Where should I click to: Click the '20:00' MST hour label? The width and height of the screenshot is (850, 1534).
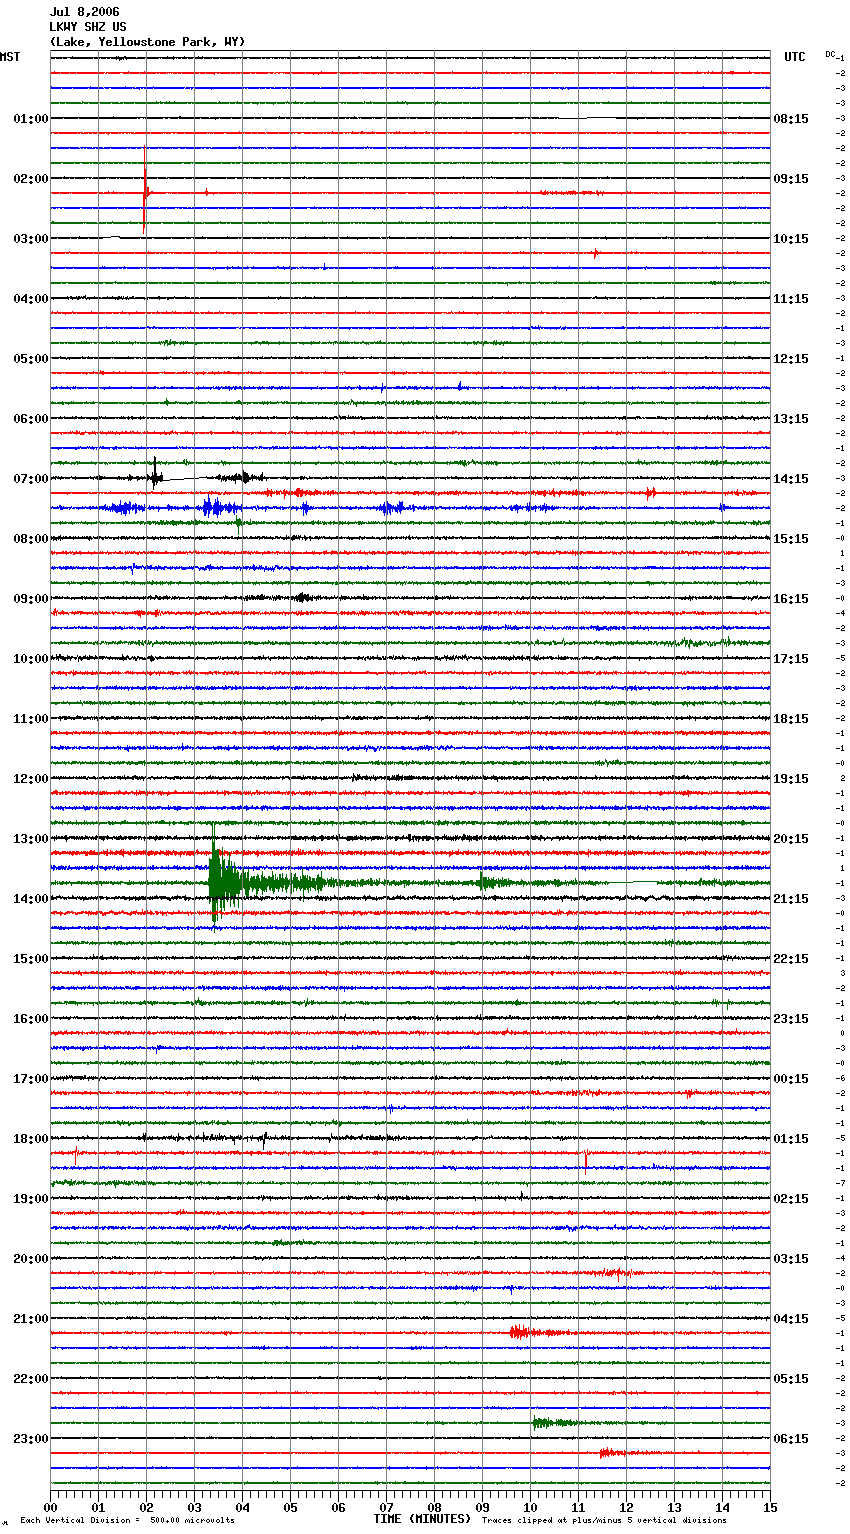click(x=30, y=1259)
